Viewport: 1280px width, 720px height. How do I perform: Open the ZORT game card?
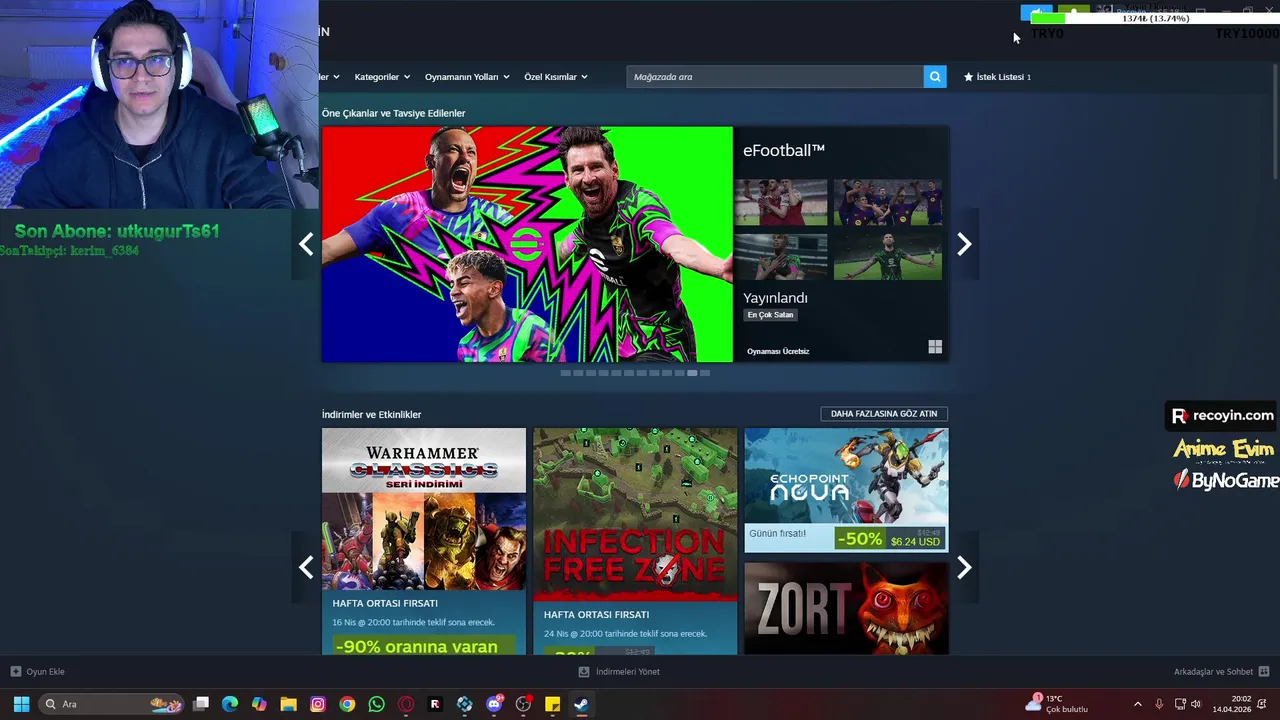click(846, 608)
